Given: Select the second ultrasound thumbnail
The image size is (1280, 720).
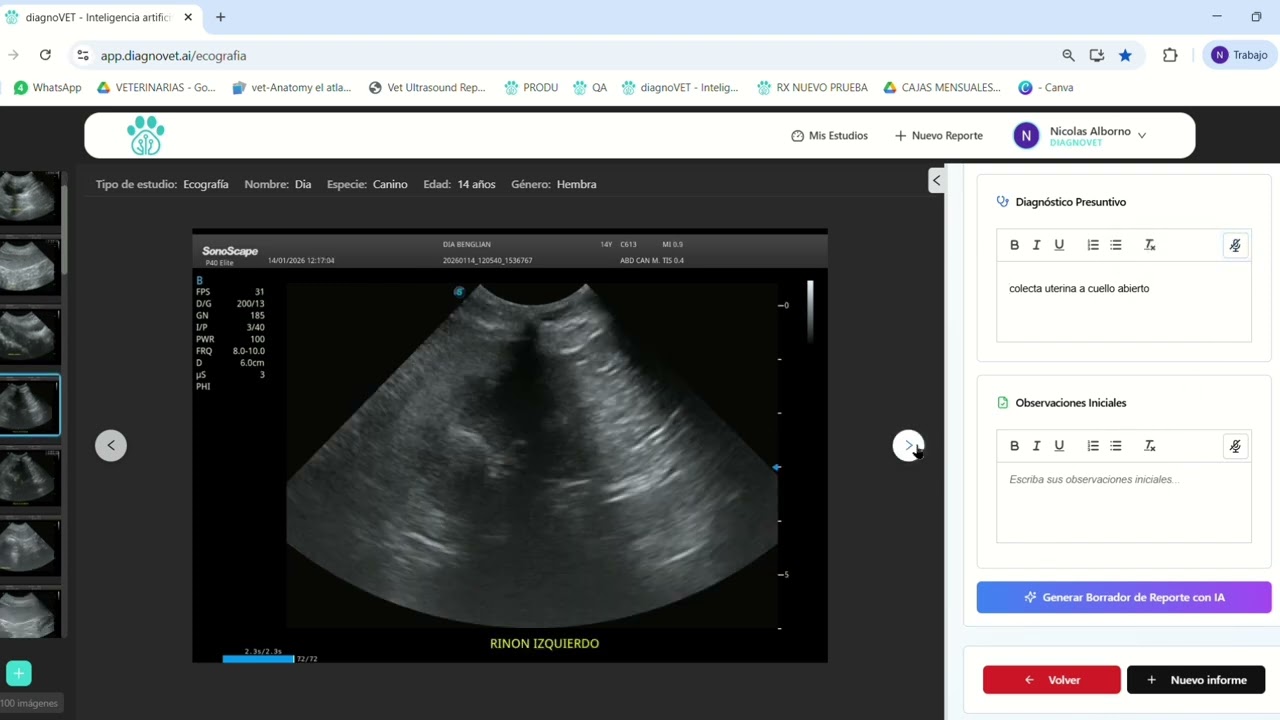Looking at the screenshot, I should click(x=29, y=266).
